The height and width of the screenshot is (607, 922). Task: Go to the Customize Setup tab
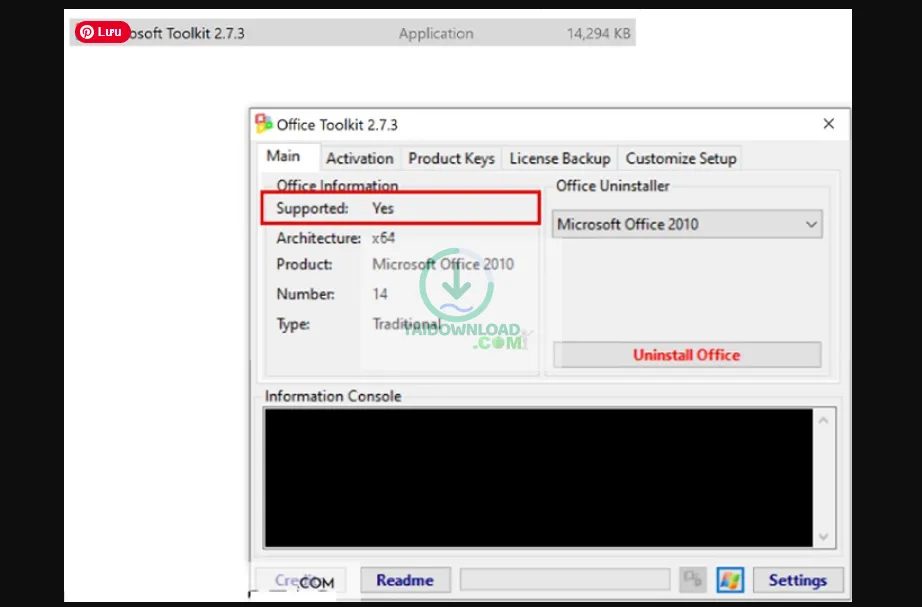(x=680, y=158)
